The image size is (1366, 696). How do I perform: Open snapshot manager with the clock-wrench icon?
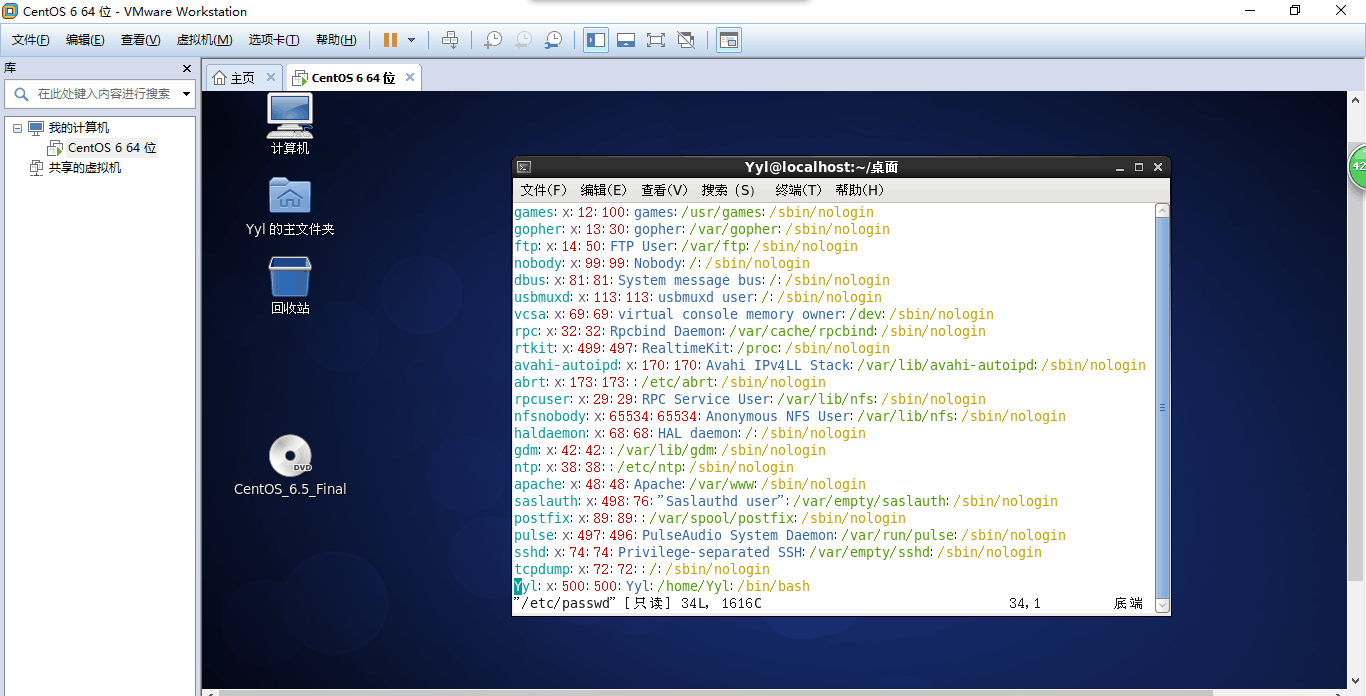(553, 40)
